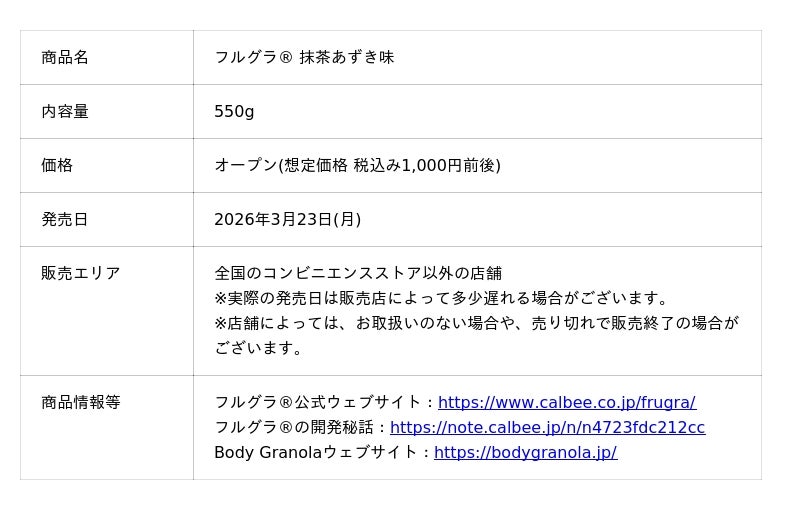Screen dimensions: 800x510
Task: Open the note.calbee.jp development story link
Action: click(x=547, y=427)
